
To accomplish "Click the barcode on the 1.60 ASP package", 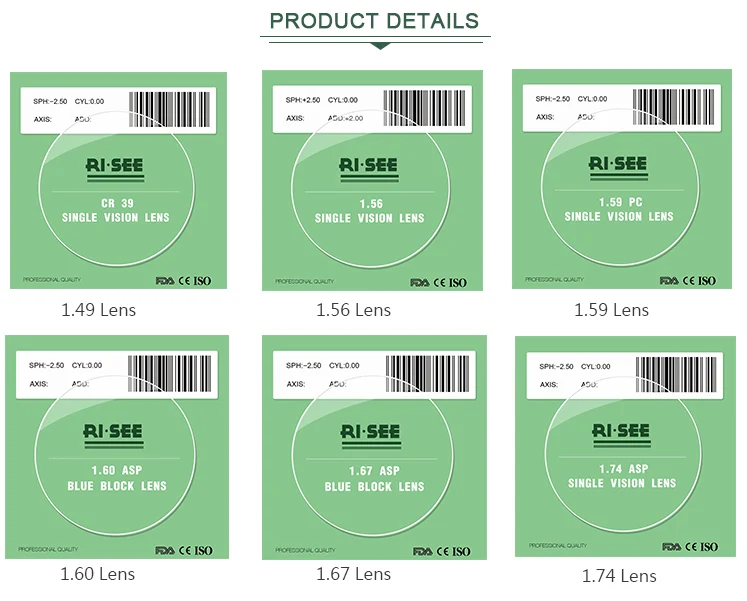I will 168,376.
